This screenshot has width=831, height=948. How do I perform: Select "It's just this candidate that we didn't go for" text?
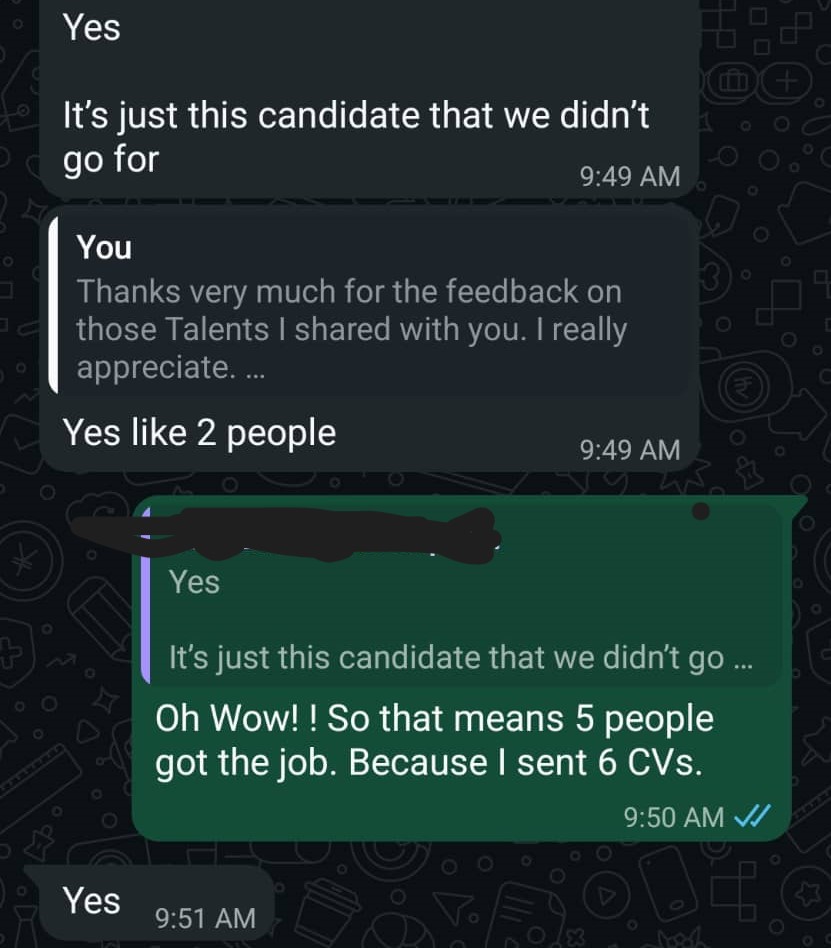(x=356, y=136)
